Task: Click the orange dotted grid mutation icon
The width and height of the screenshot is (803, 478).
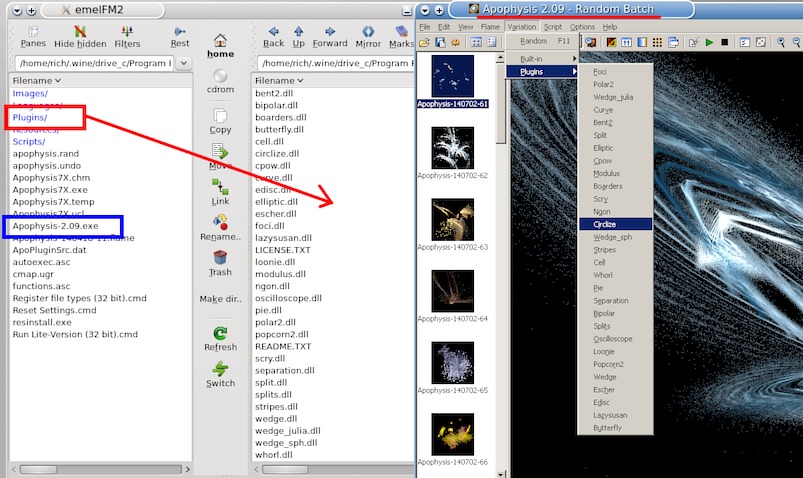Action: tap(658, 43)
